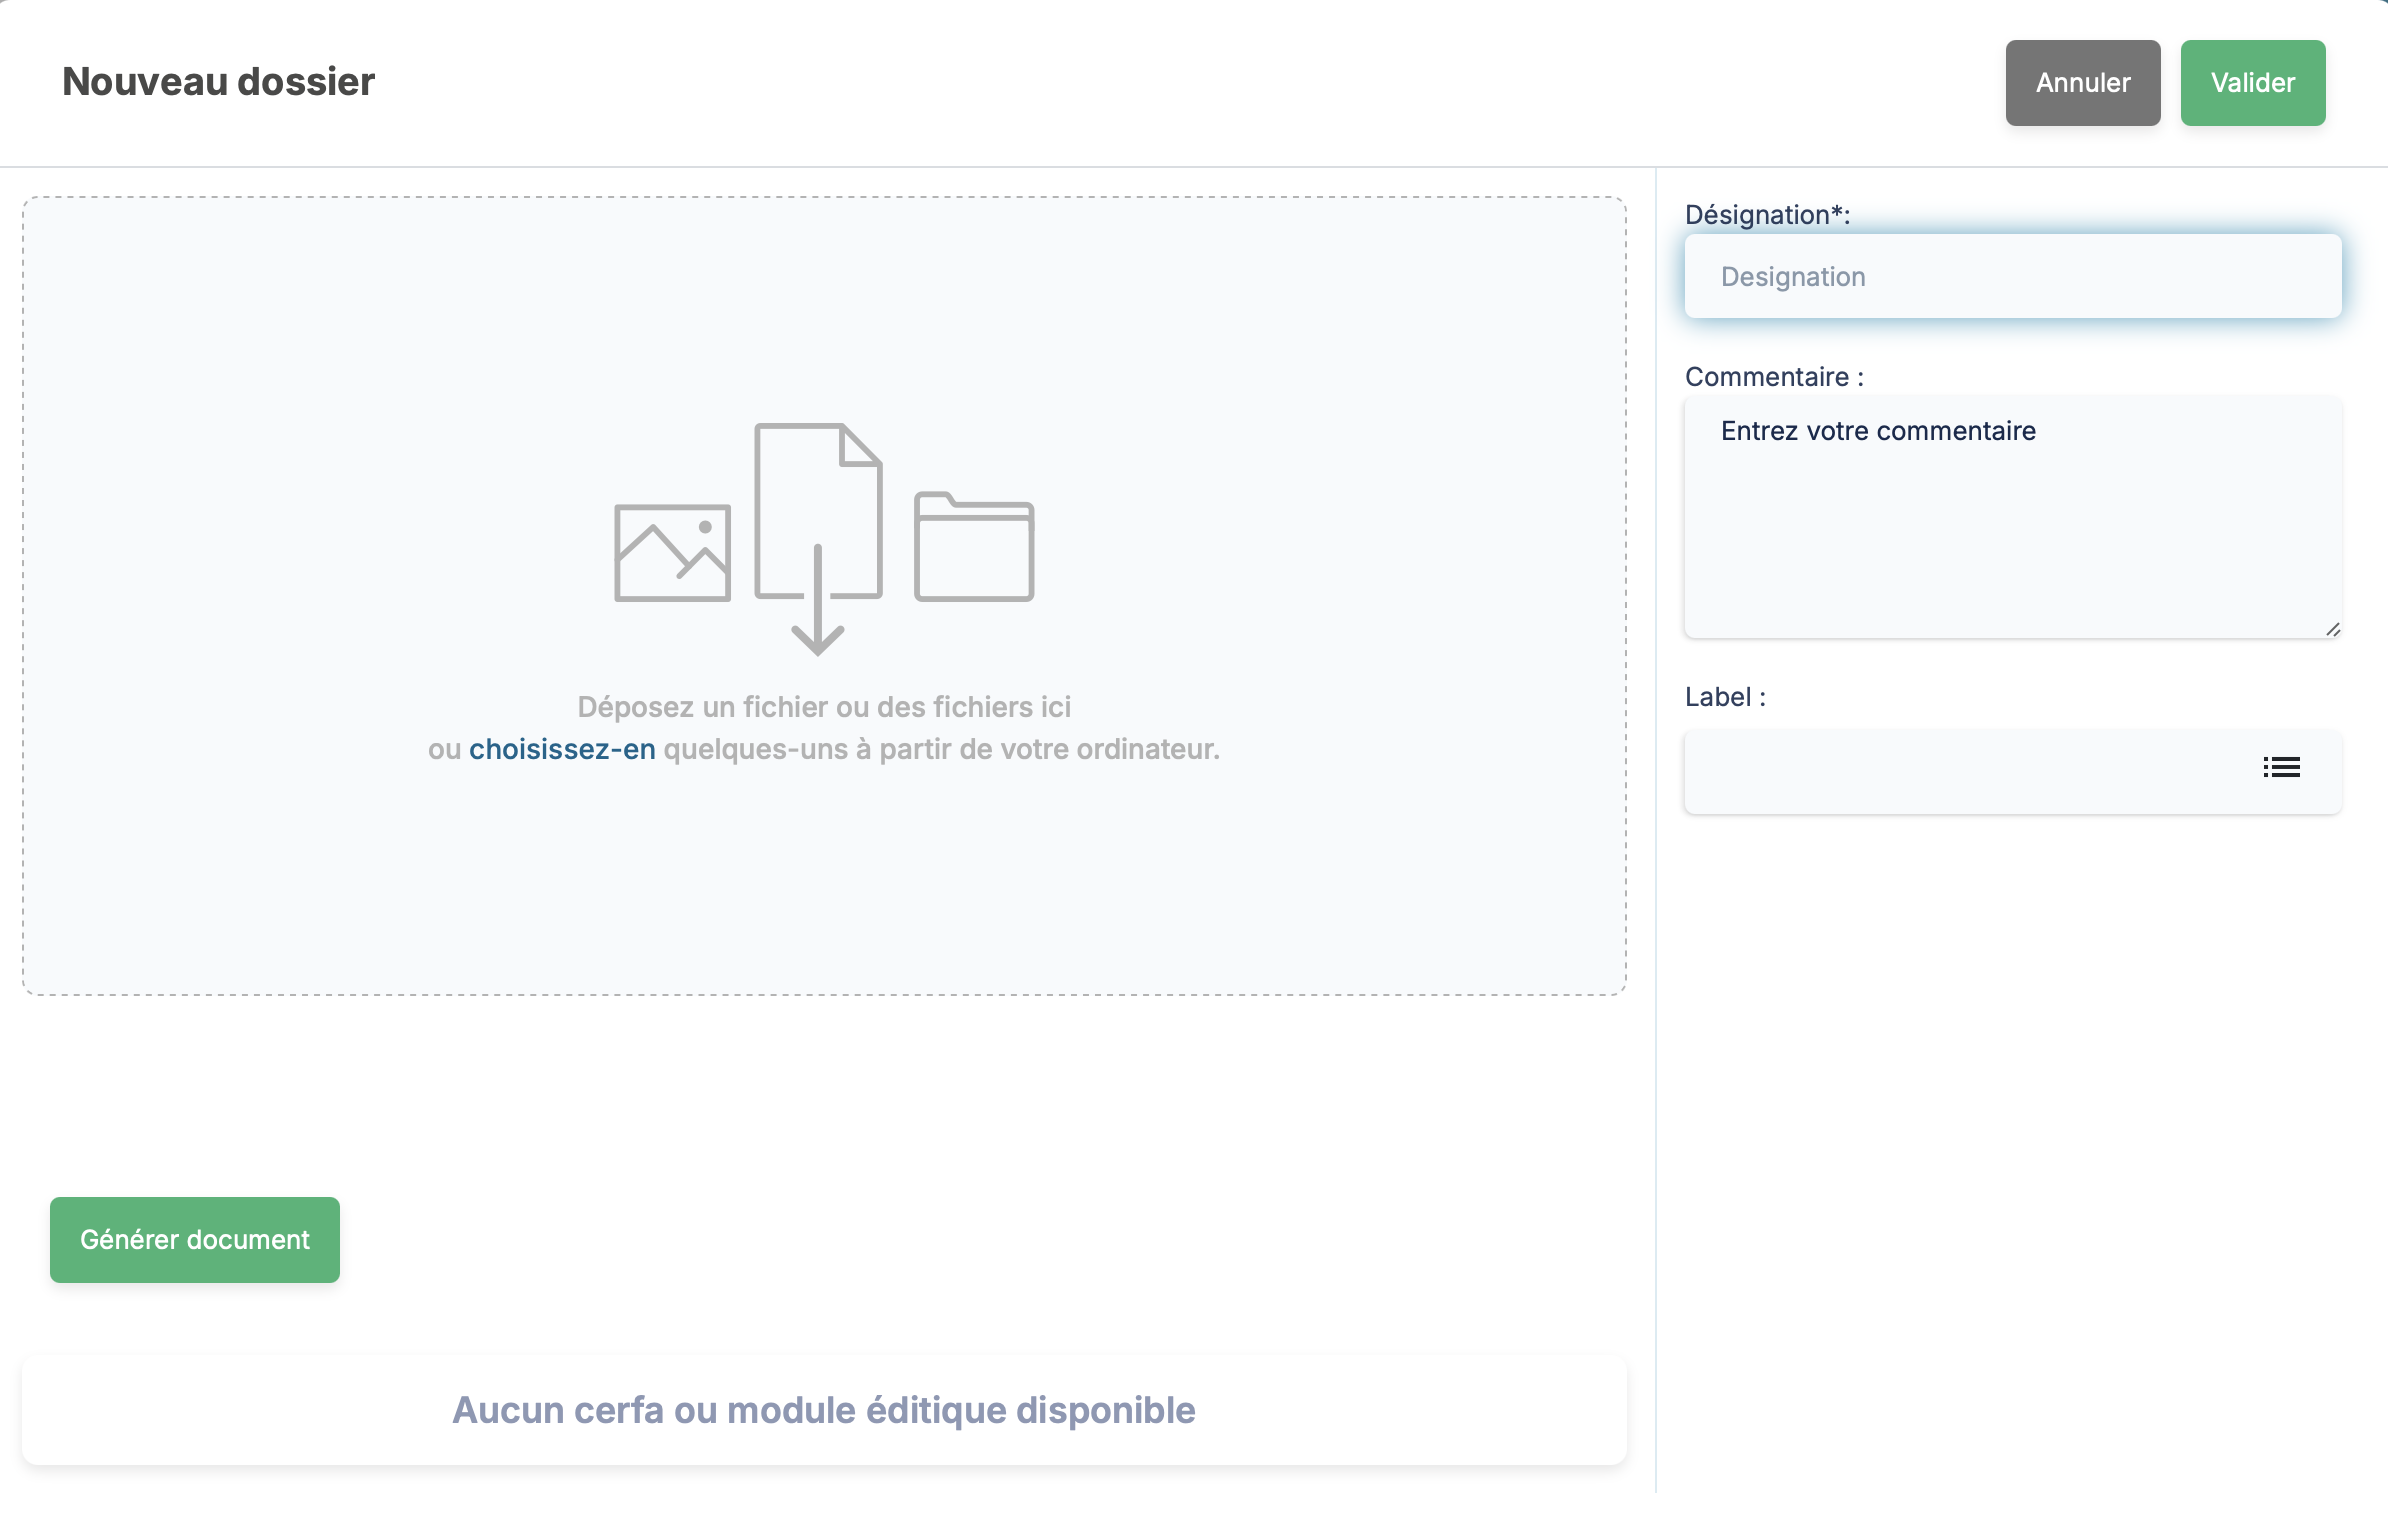
Task: Click the image icon in the drop zone
Action: 672,553
